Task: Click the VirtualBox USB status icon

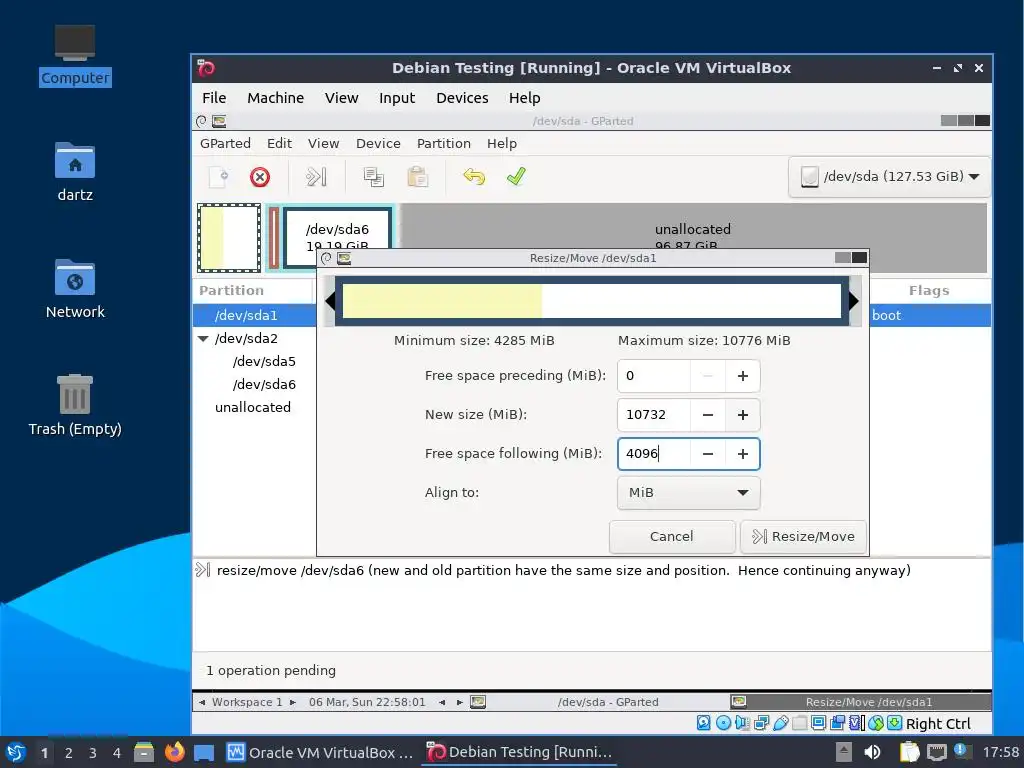Action: click(x=780, y=723)
